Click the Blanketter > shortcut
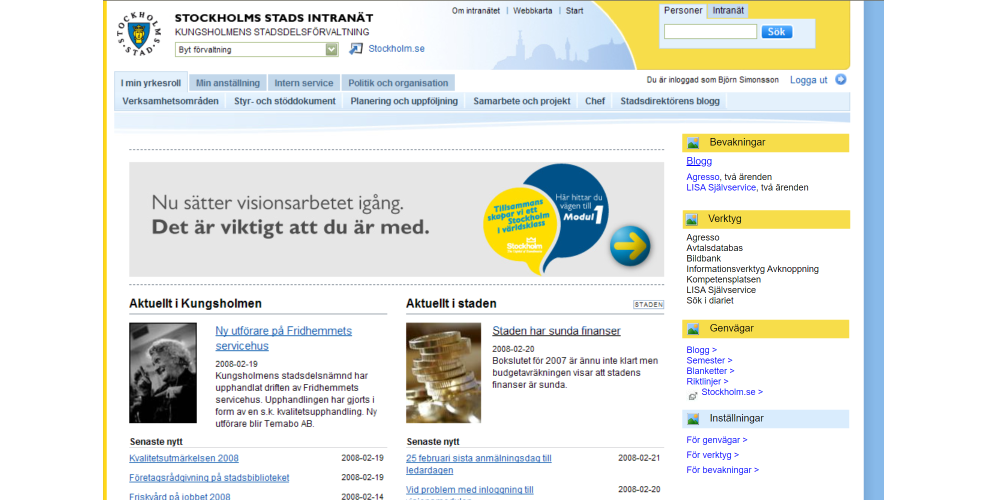The height and width of the screenshot is (500, 1000). coord(710,371)
